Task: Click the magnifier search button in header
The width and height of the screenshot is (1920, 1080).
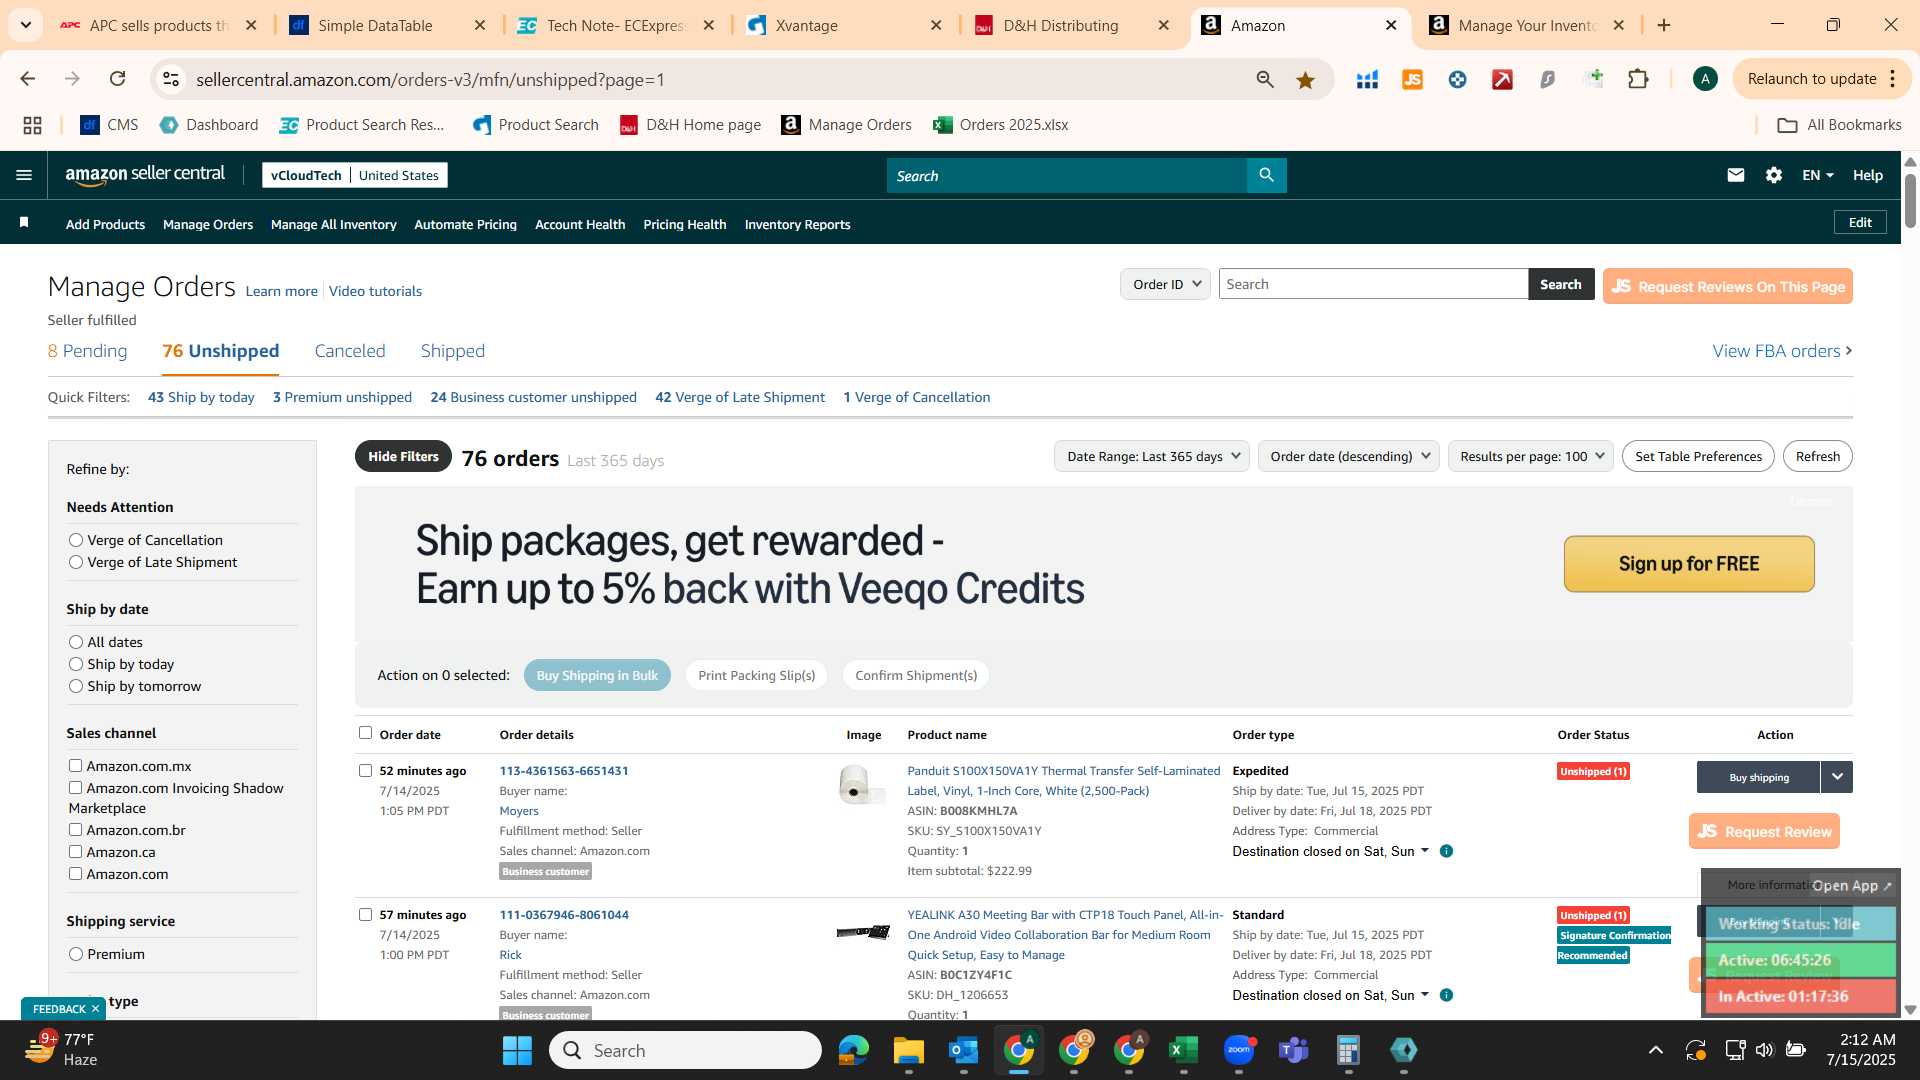Action: (1266, 175)
